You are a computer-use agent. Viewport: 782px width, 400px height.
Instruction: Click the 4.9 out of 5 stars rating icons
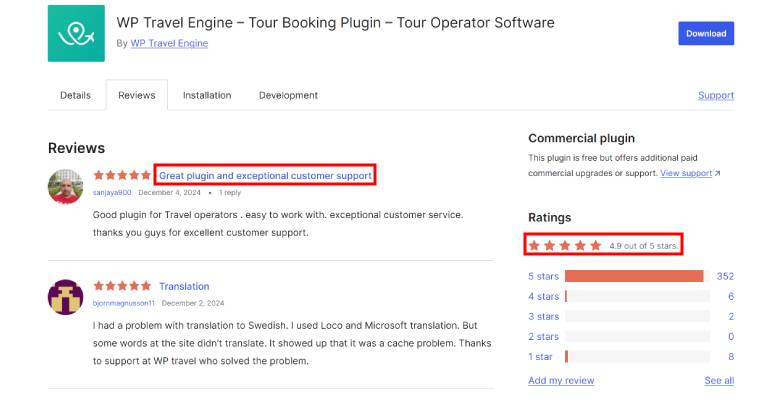point(565,245)
